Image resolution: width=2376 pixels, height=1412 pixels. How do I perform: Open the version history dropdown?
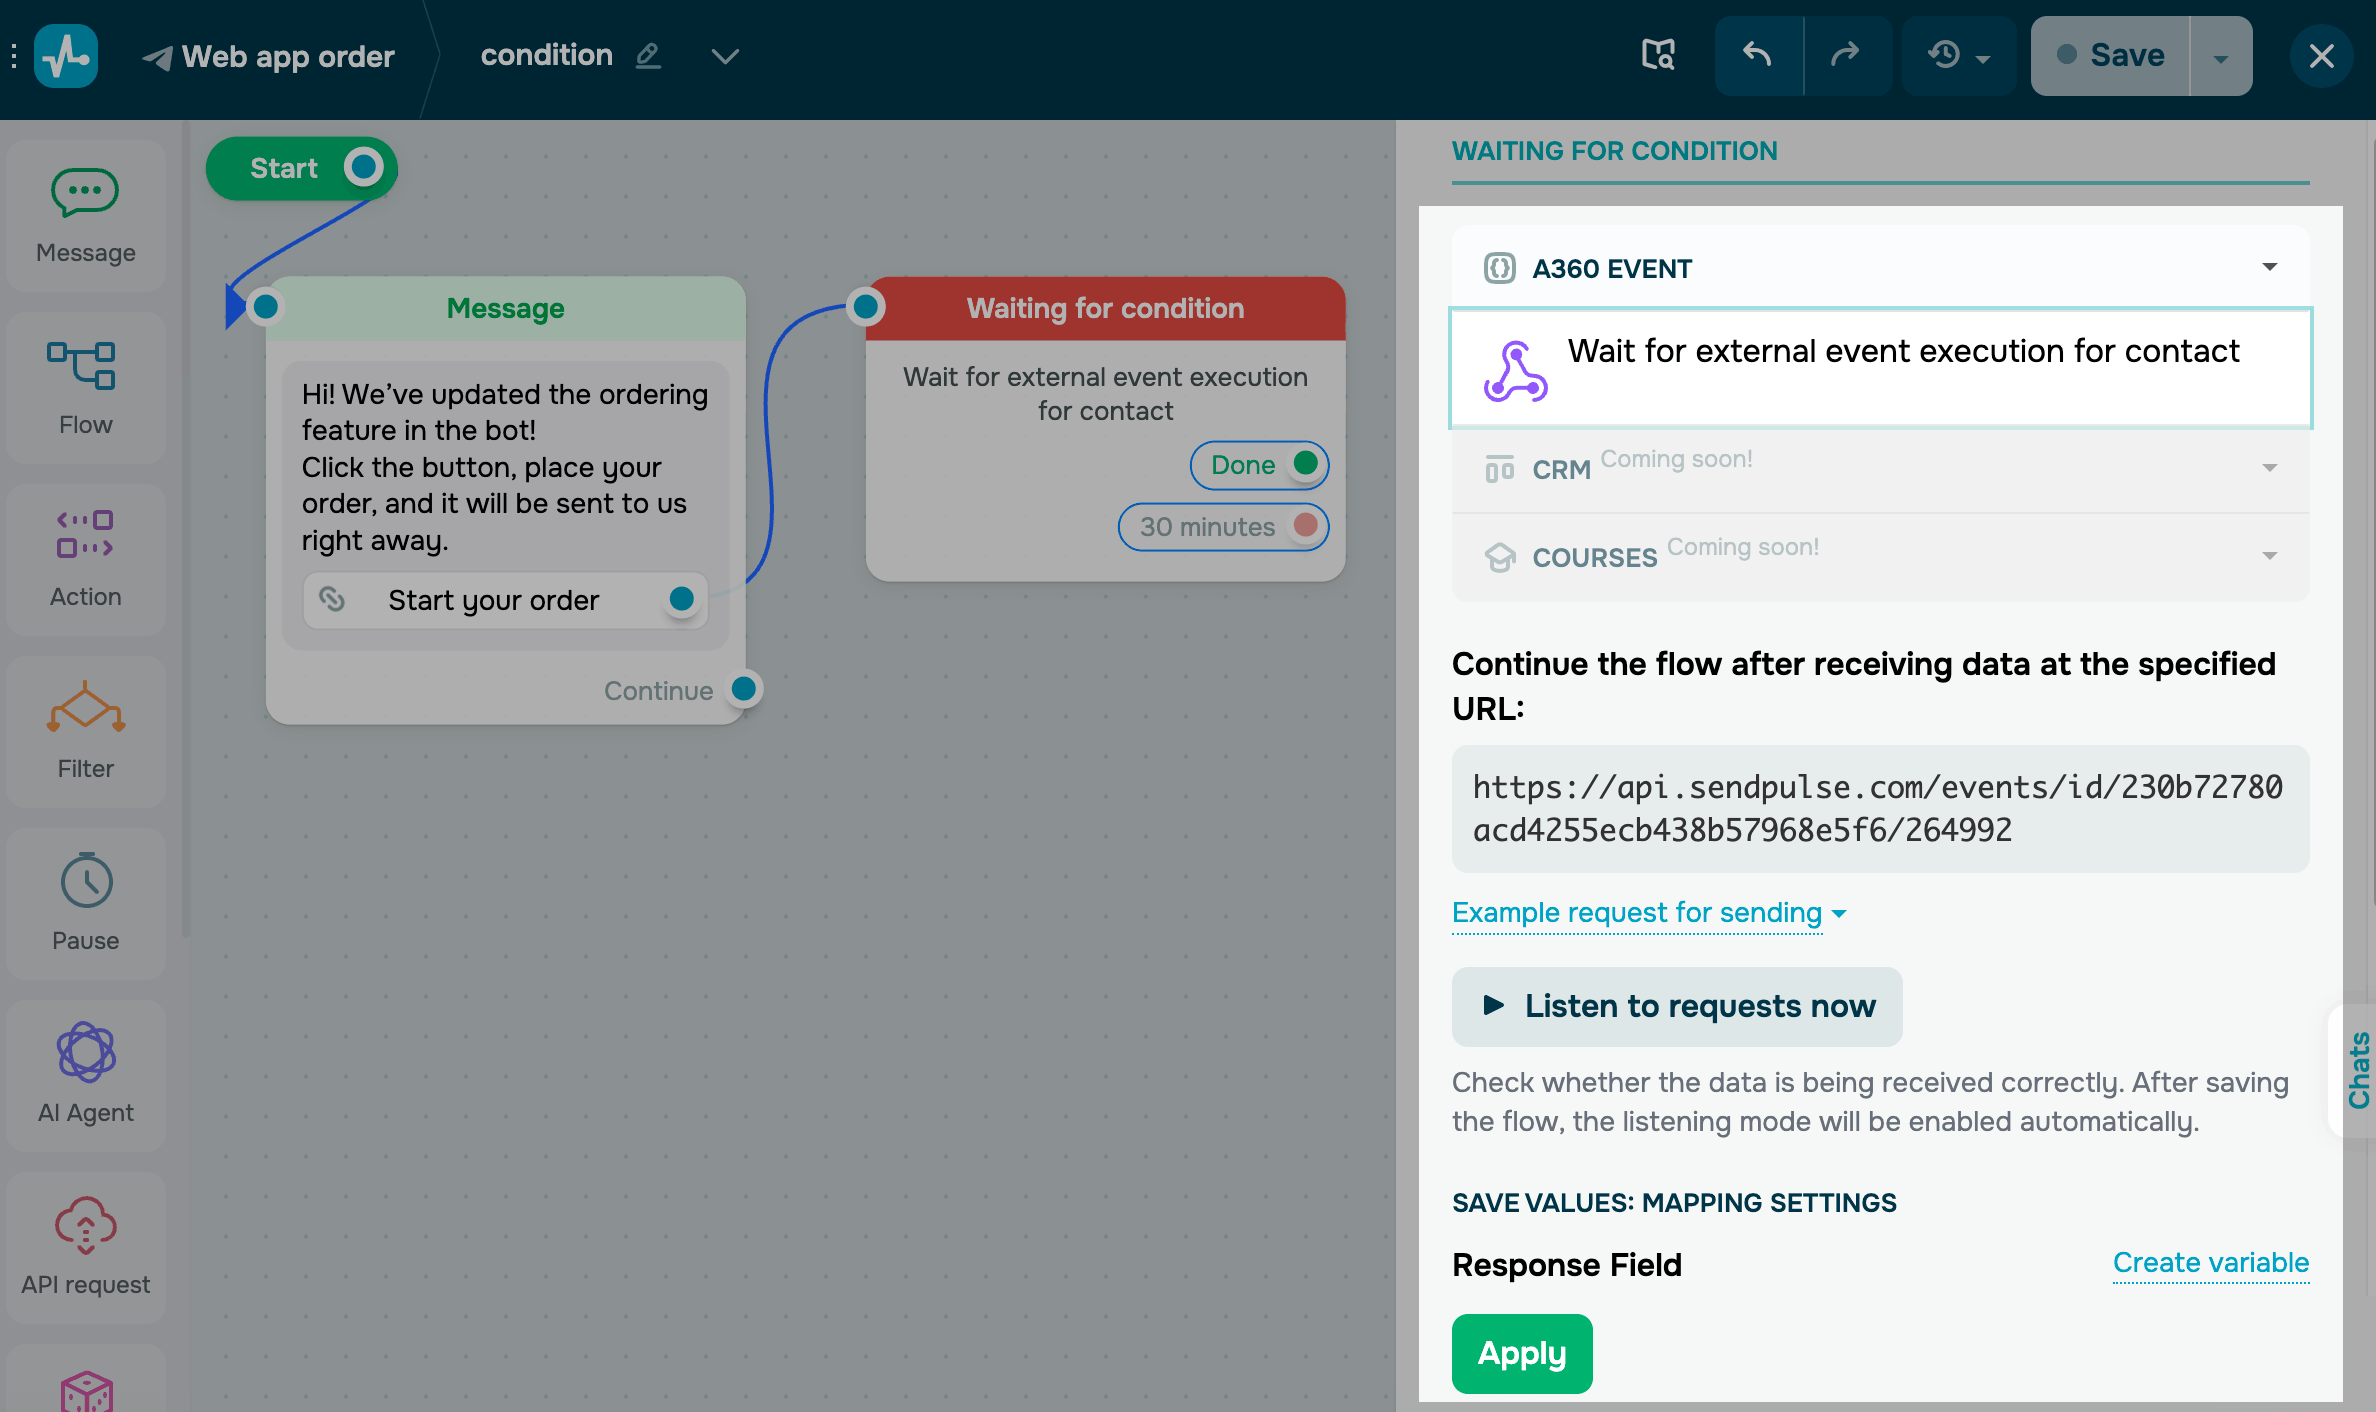[x=1958, y=55]
